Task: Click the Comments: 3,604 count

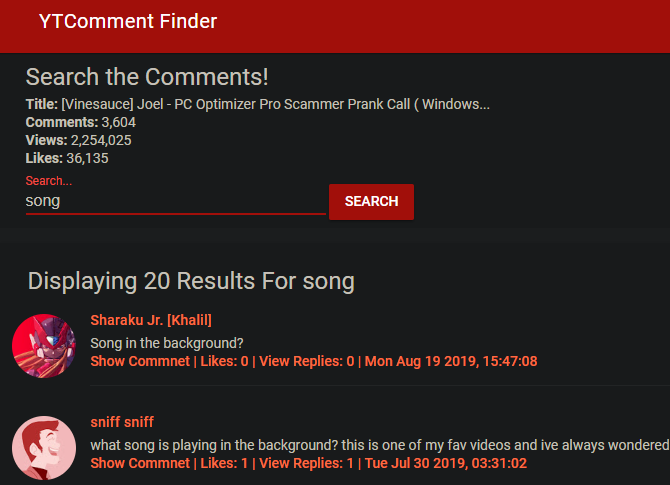Action: click(x=81, y=122)
